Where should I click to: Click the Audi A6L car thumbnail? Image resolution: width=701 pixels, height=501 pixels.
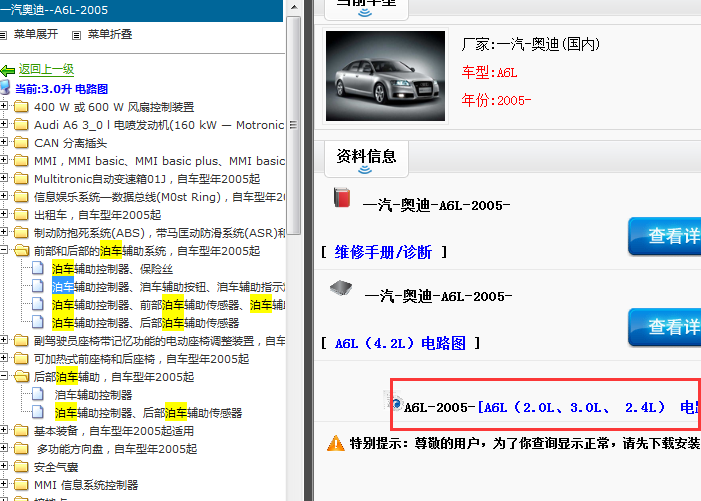pos(385,76)
